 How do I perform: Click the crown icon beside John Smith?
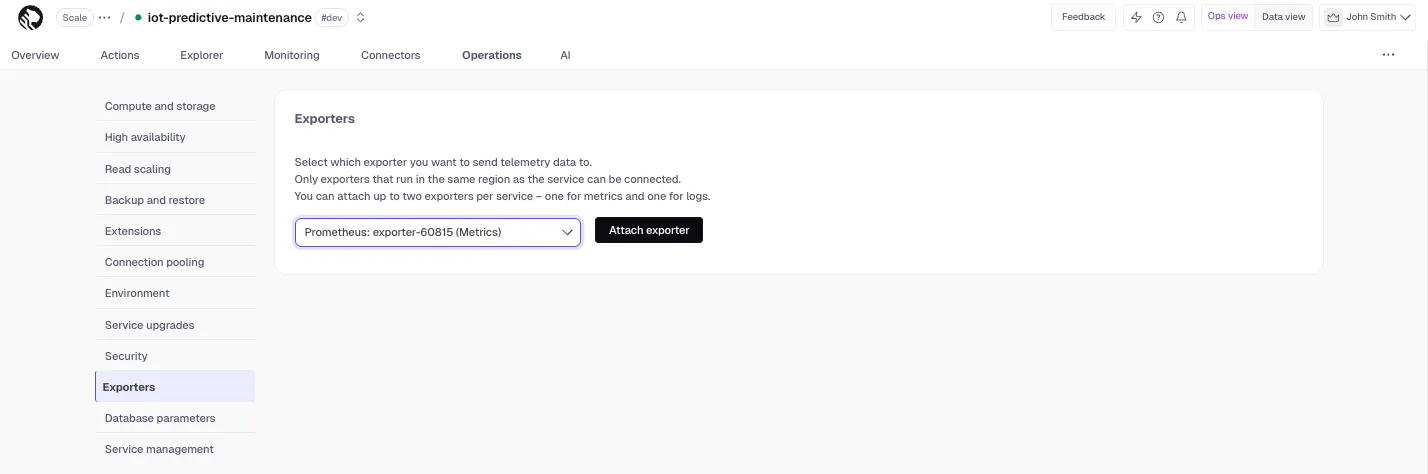pos(1332,17)
